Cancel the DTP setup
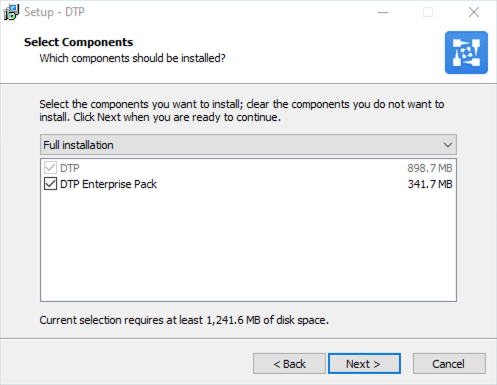 pos(449,363)
